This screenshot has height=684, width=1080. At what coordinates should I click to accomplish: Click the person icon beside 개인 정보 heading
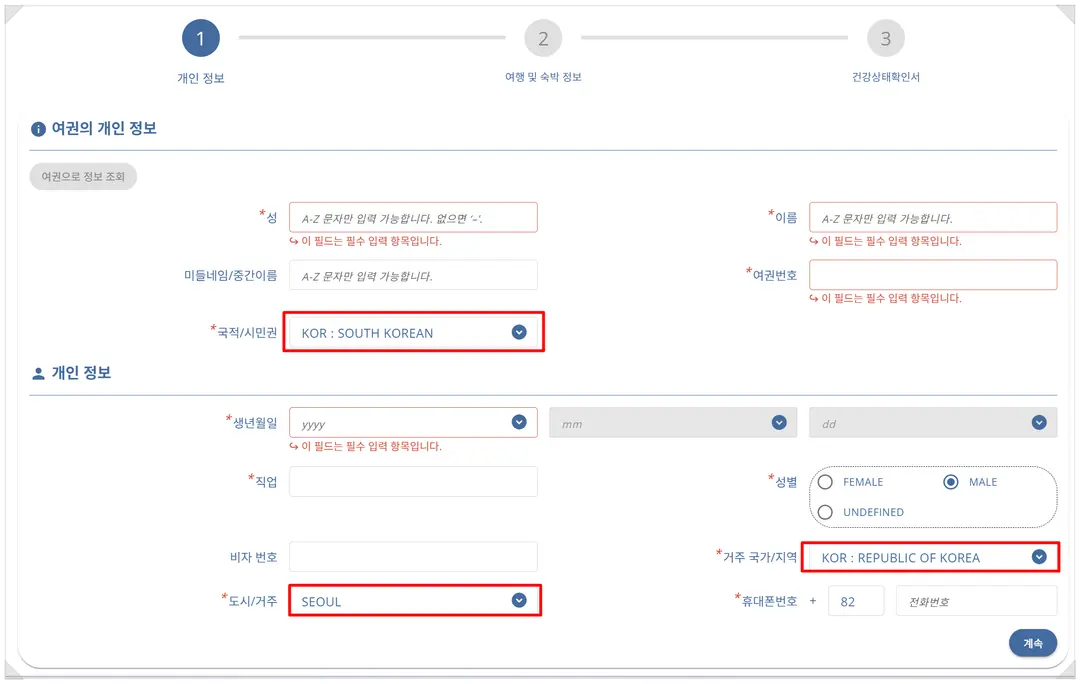tap(39, 373)
